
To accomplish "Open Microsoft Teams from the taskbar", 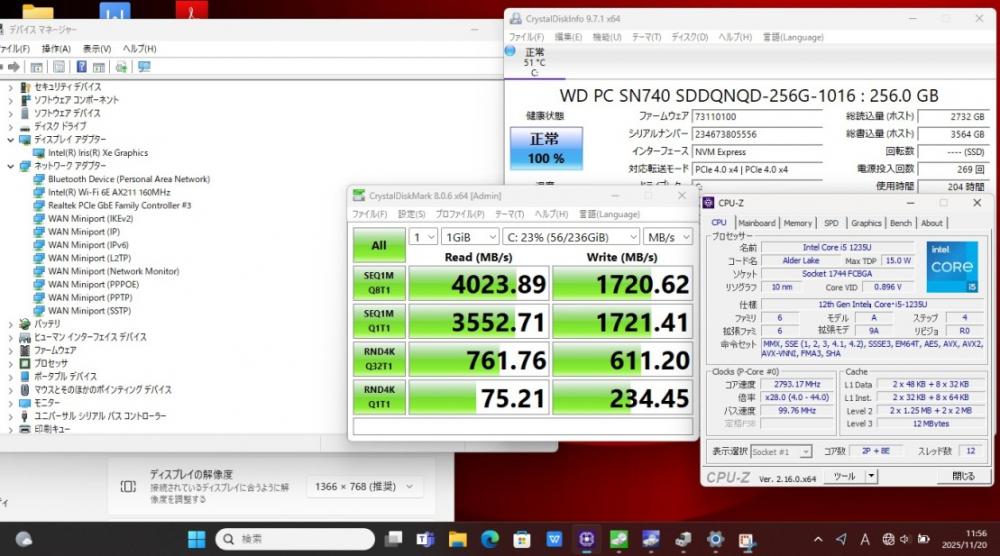I will 425,539.
